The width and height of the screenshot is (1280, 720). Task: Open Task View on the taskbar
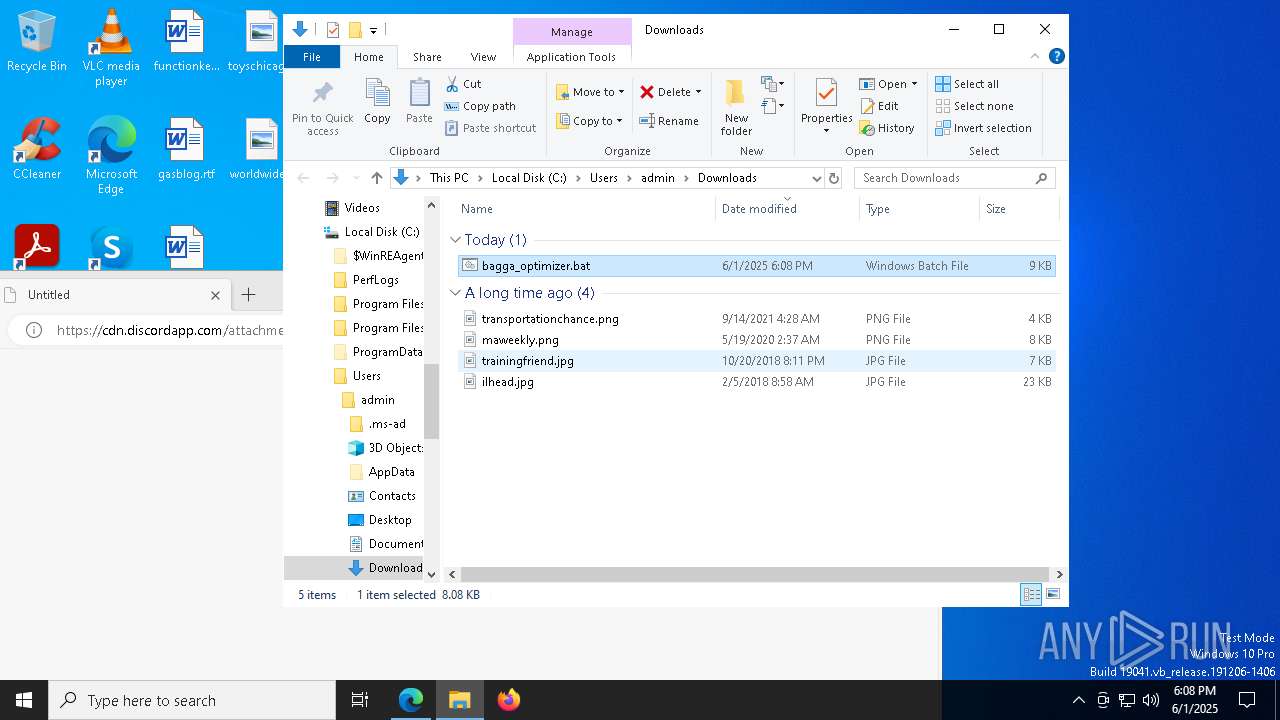(x=360, y=700)
